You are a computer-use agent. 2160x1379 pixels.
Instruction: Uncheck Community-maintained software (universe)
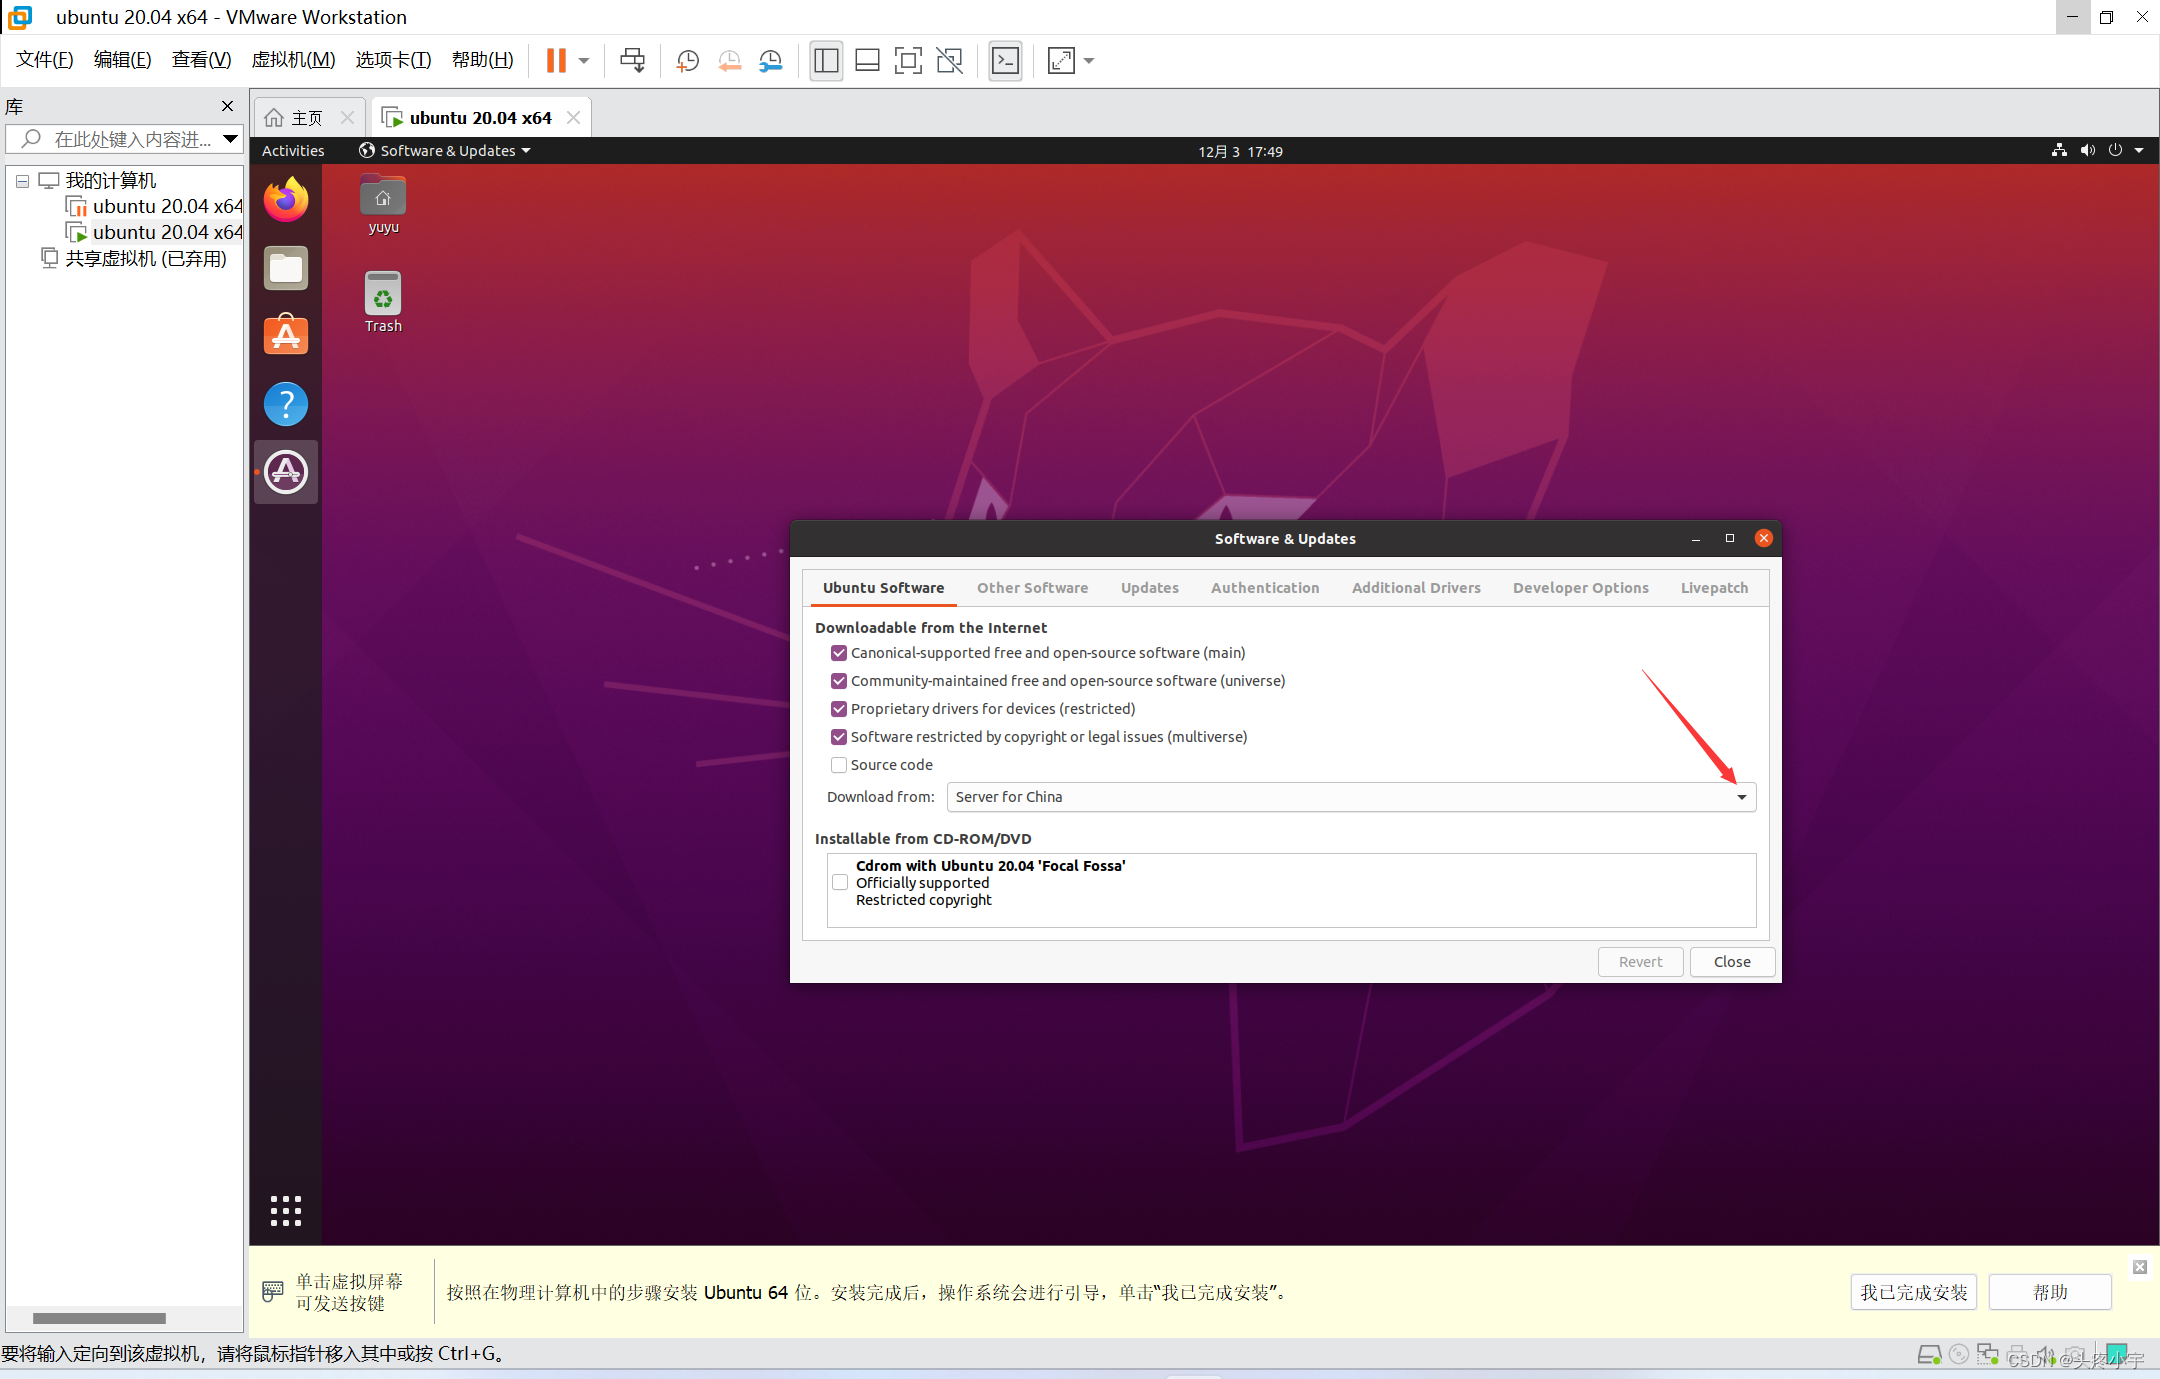pos(839,681)
